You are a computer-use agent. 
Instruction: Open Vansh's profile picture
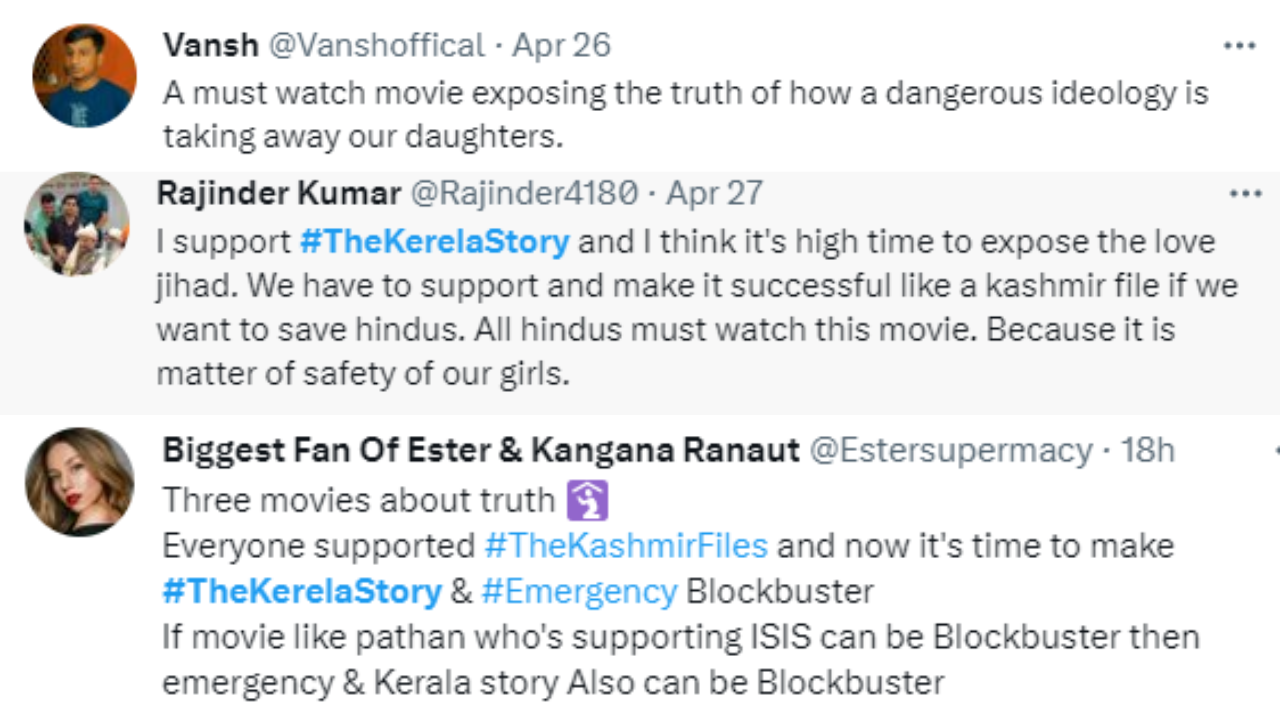tap(84, 76)
